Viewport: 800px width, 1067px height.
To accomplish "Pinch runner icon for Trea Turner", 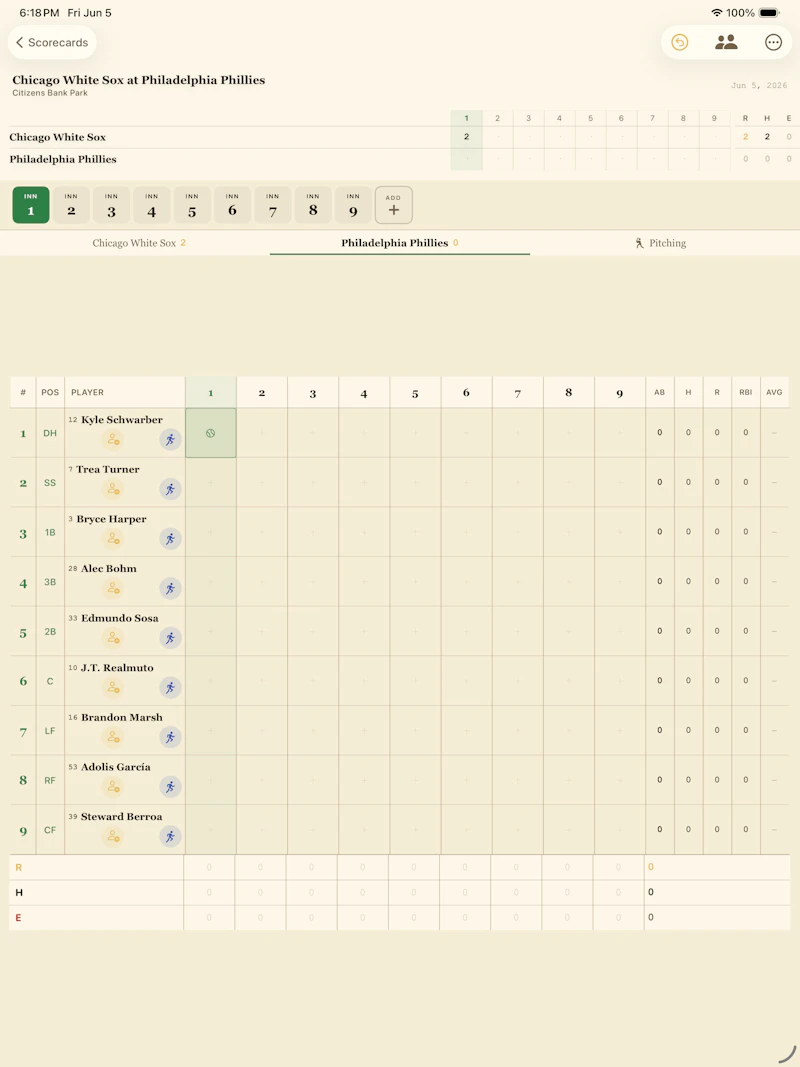I will coord(171,489).
